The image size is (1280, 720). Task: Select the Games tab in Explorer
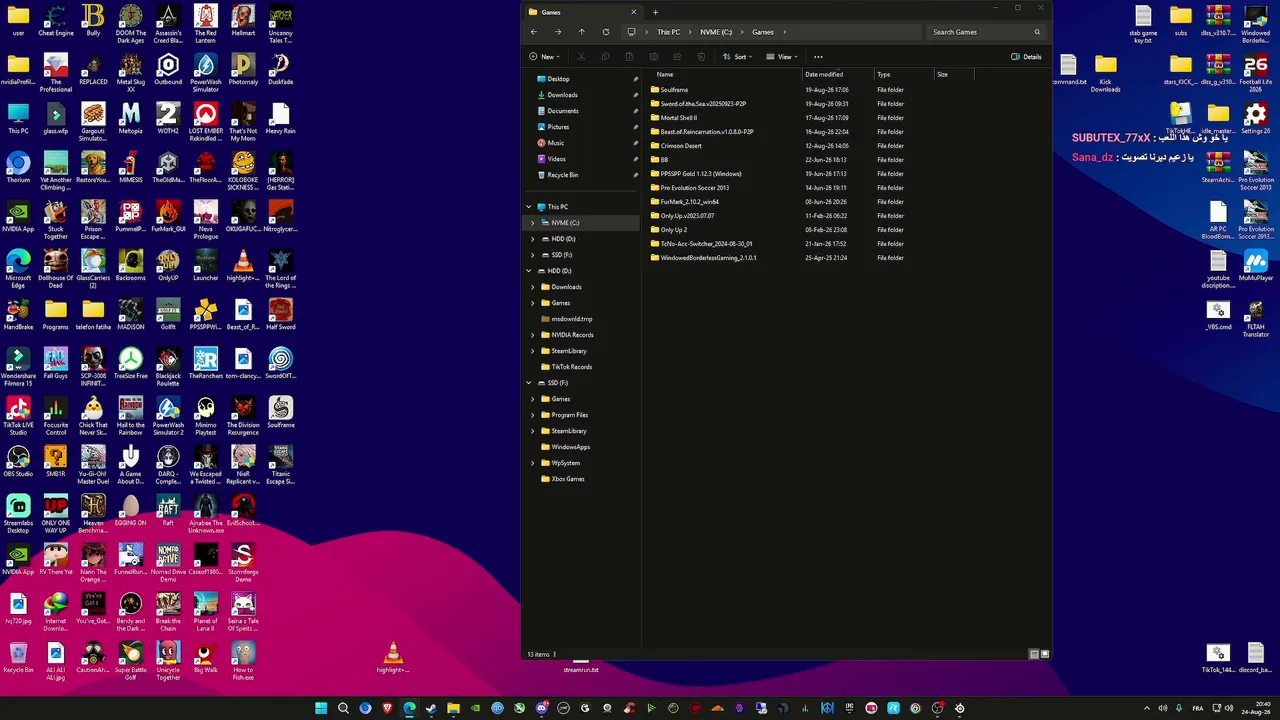582,12
